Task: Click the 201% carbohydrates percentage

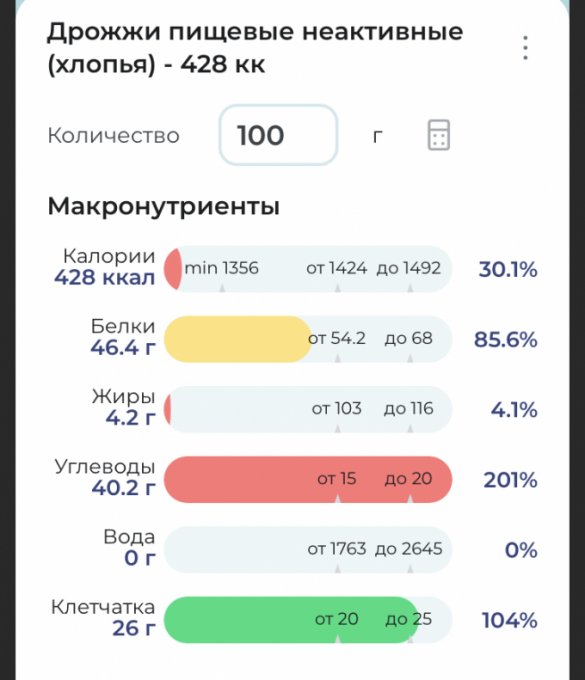Action: point(510,480)
